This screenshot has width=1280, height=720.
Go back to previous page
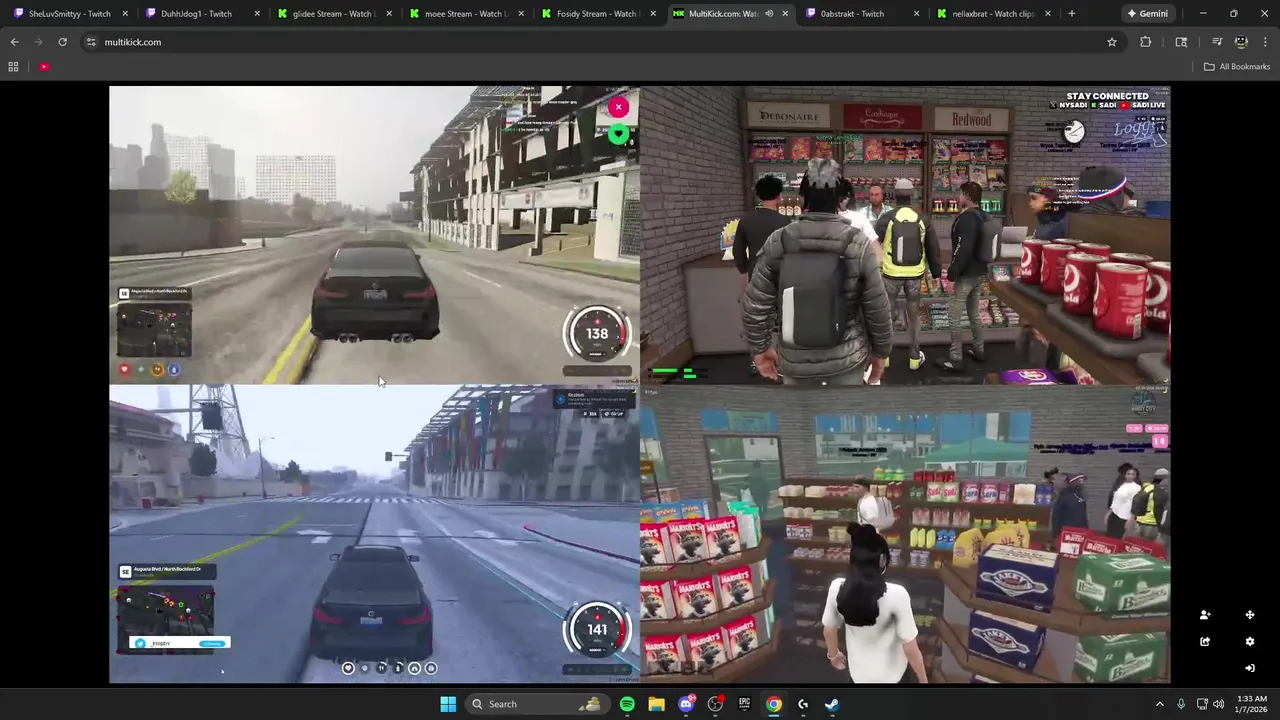(14, 42)
